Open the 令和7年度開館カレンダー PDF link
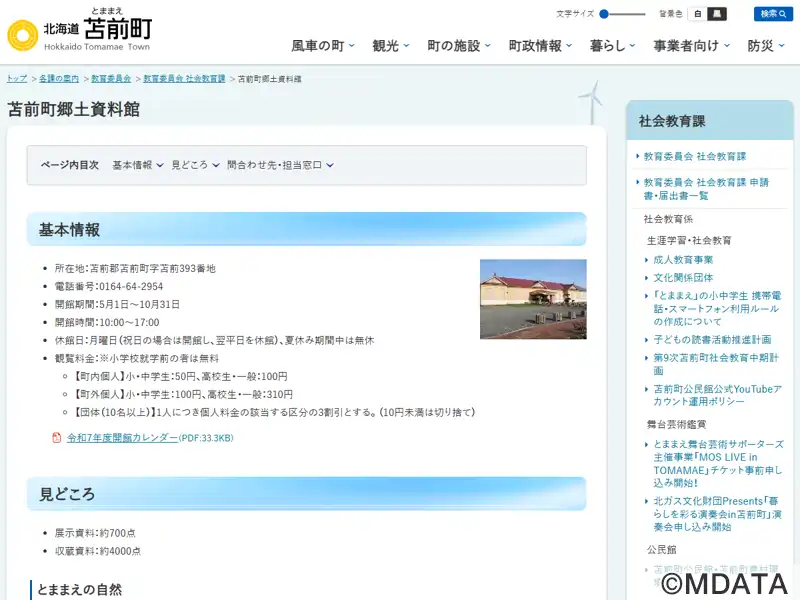 click(x=122, y=438)
